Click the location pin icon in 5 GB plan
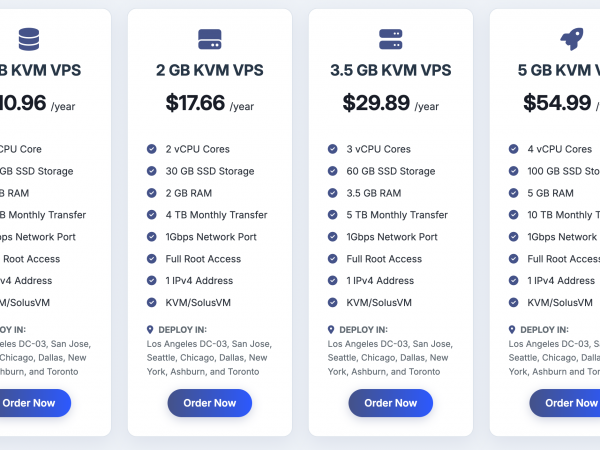The width and height of the screenshot is (600, 450). [512, 329]
